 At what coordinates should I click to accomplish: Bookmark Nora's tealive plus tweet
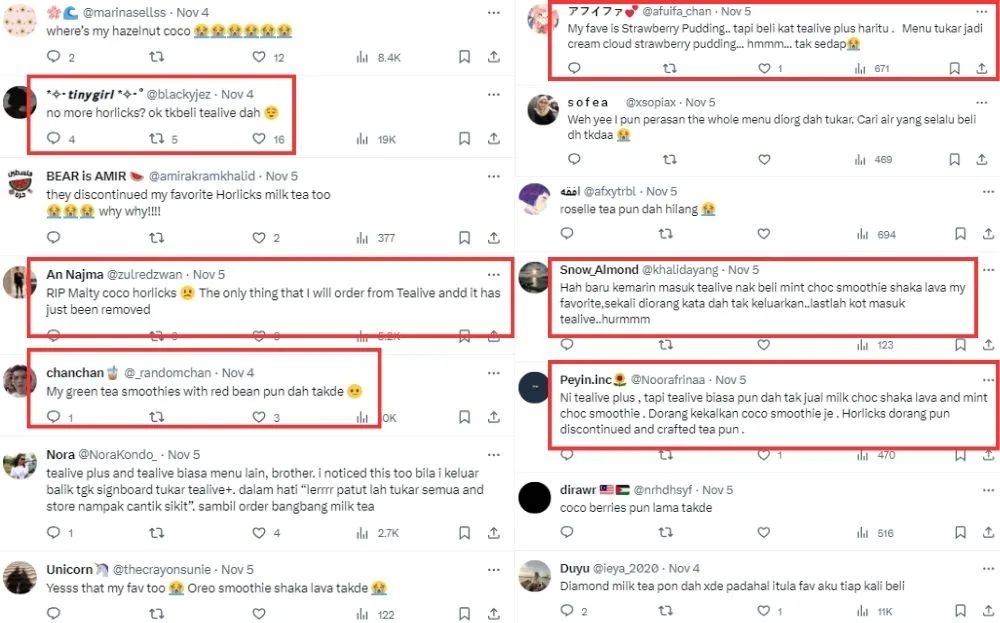coord(465,533)
